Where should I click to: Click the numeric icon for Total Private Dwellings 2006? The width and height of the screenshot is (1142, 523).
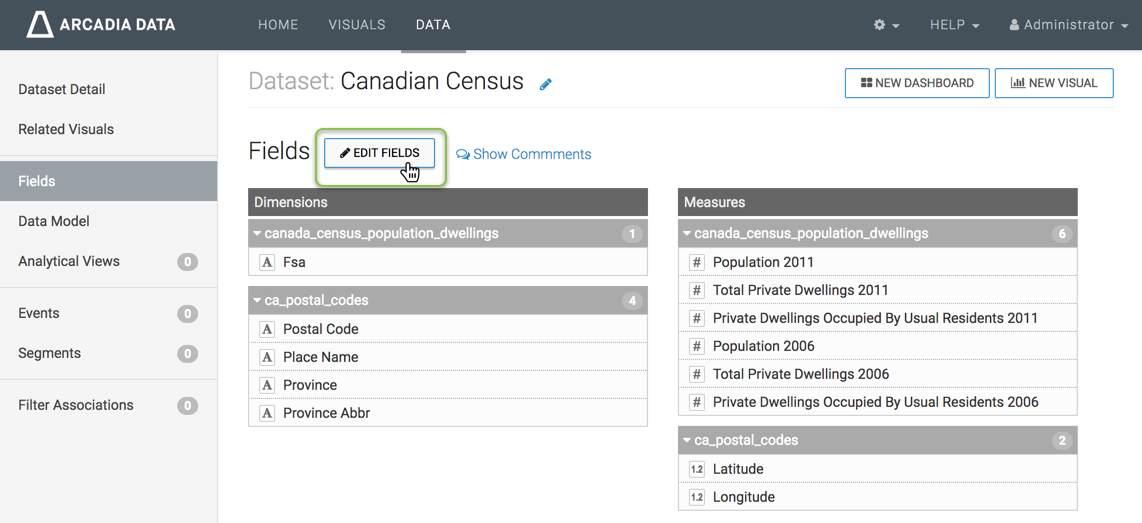[697, 374]
